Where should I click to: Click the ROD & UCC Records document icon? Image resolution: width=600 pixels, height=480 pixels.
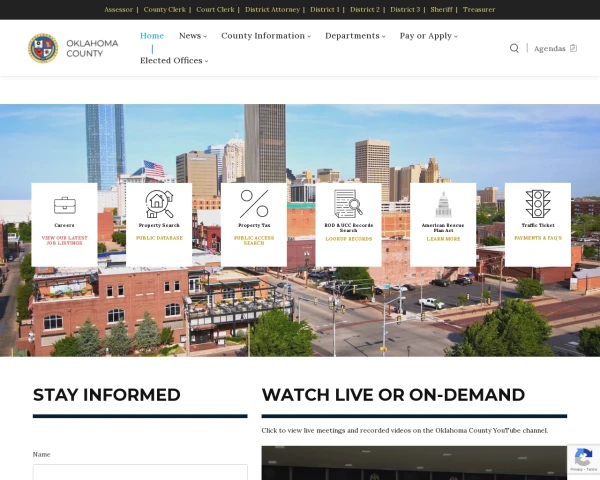[348, 204]
